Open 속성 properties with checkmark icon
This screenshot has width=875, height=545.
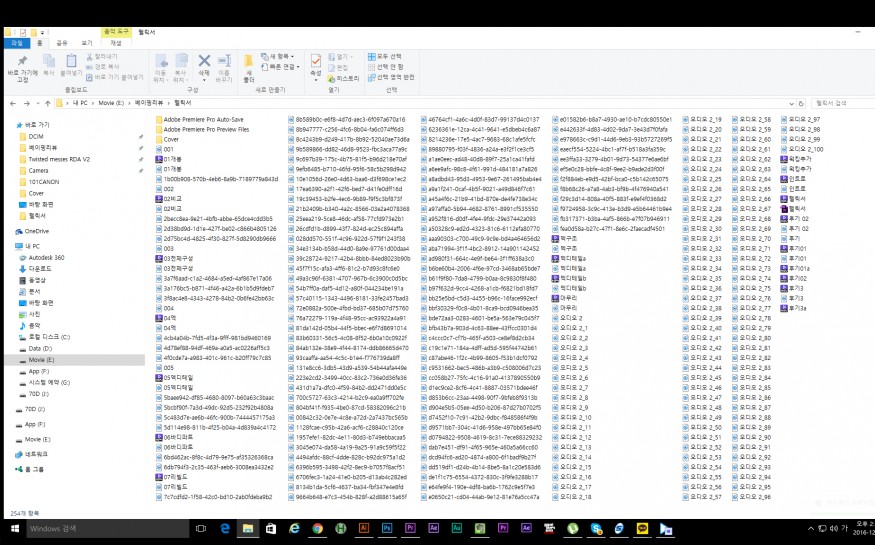point(316,62)
